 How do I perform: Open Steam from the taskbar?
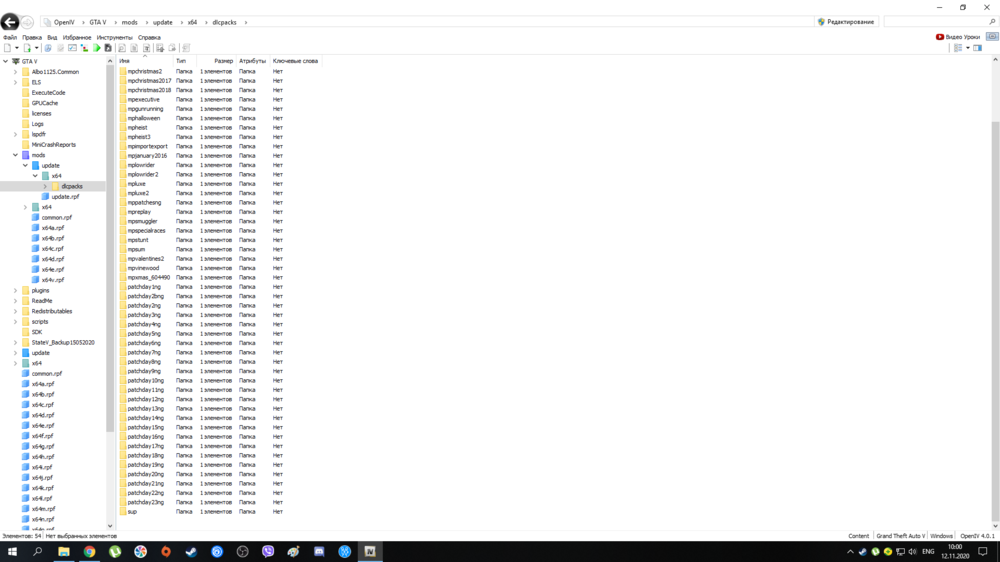pos(191,552)
